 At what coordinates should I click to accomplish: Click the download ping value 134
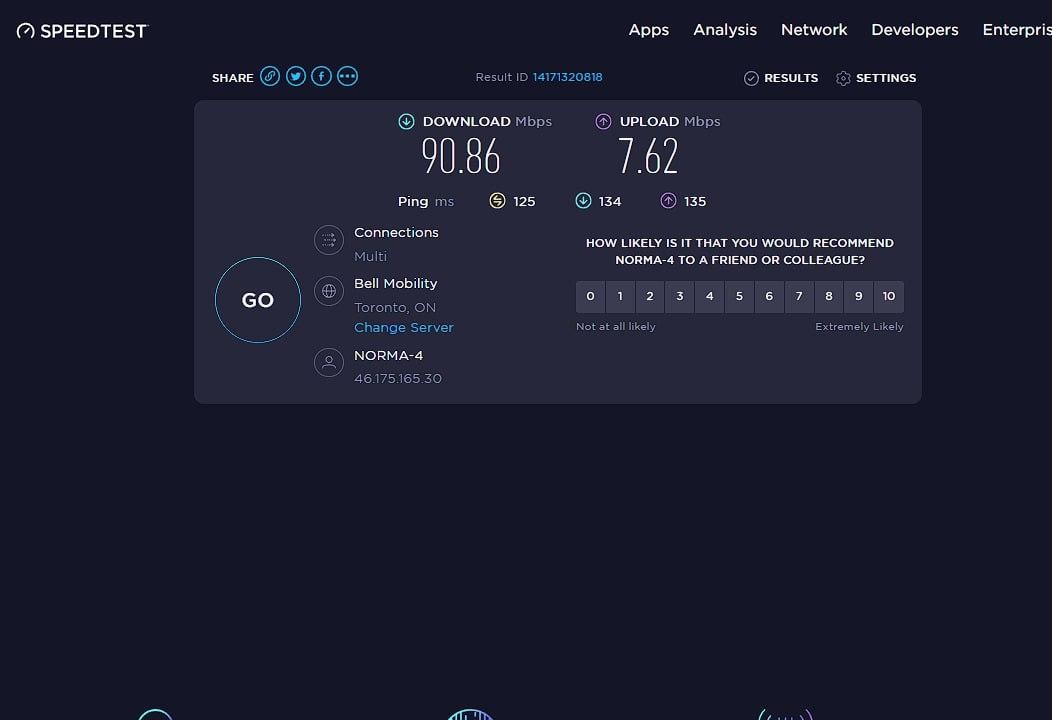click(610, 201)
